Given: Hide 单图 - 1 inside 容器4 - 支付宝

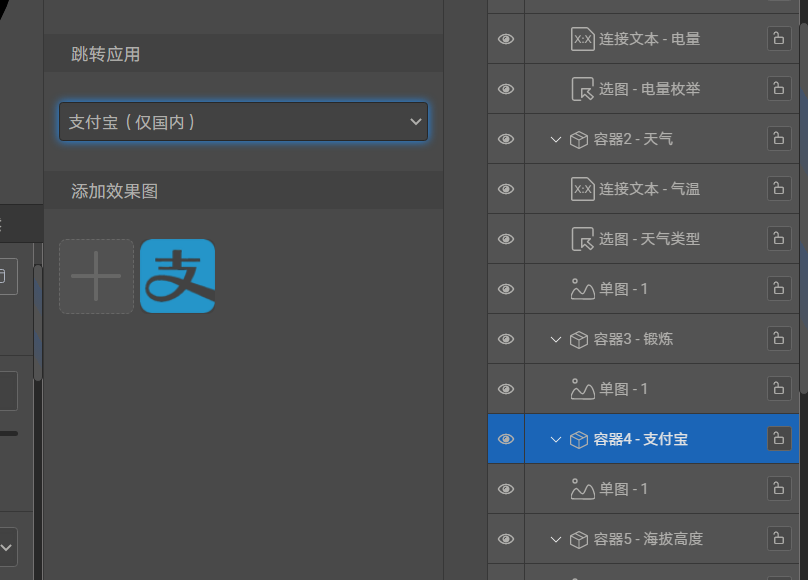Looking at the screenshot, I should [506, 489].
